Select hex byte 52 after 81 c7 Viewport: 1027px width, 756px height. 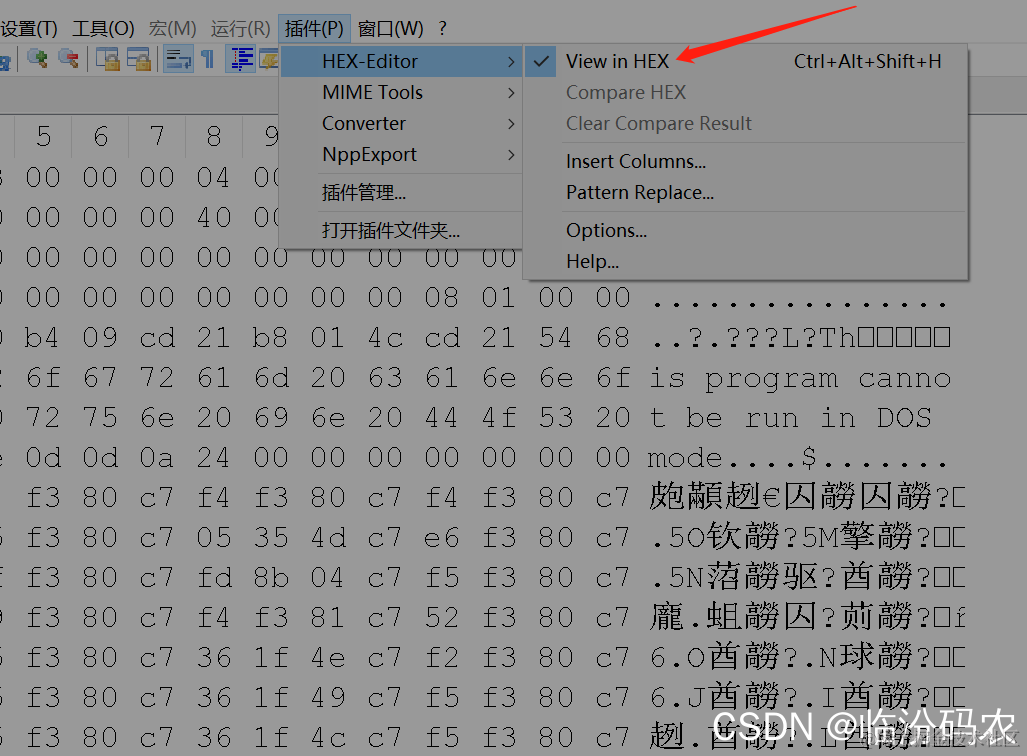point(441,618)
